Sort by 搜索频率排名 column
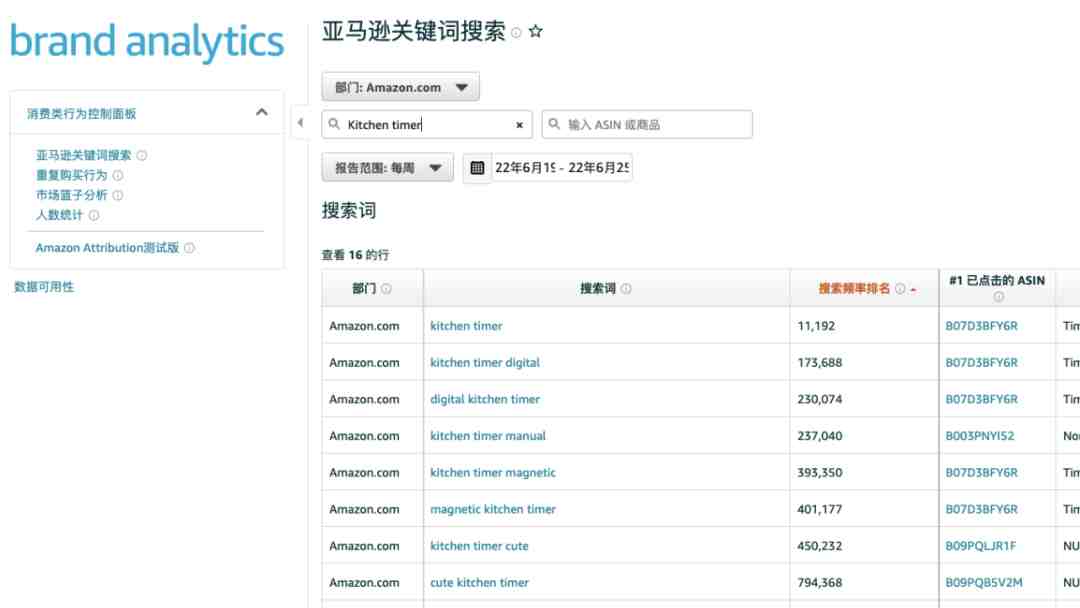Screen dimensions: 1080x608 pos(854,289)
